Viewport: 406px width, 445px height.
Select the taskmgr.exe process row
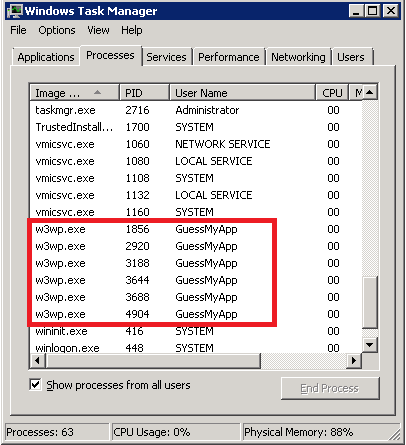[x=195, y=110]
